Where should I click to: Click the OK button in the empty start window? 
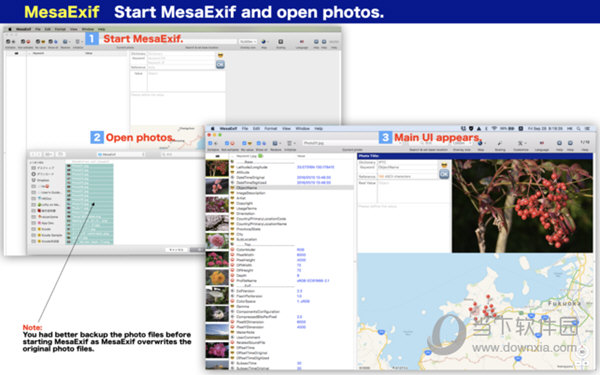[x=220, y=65]
